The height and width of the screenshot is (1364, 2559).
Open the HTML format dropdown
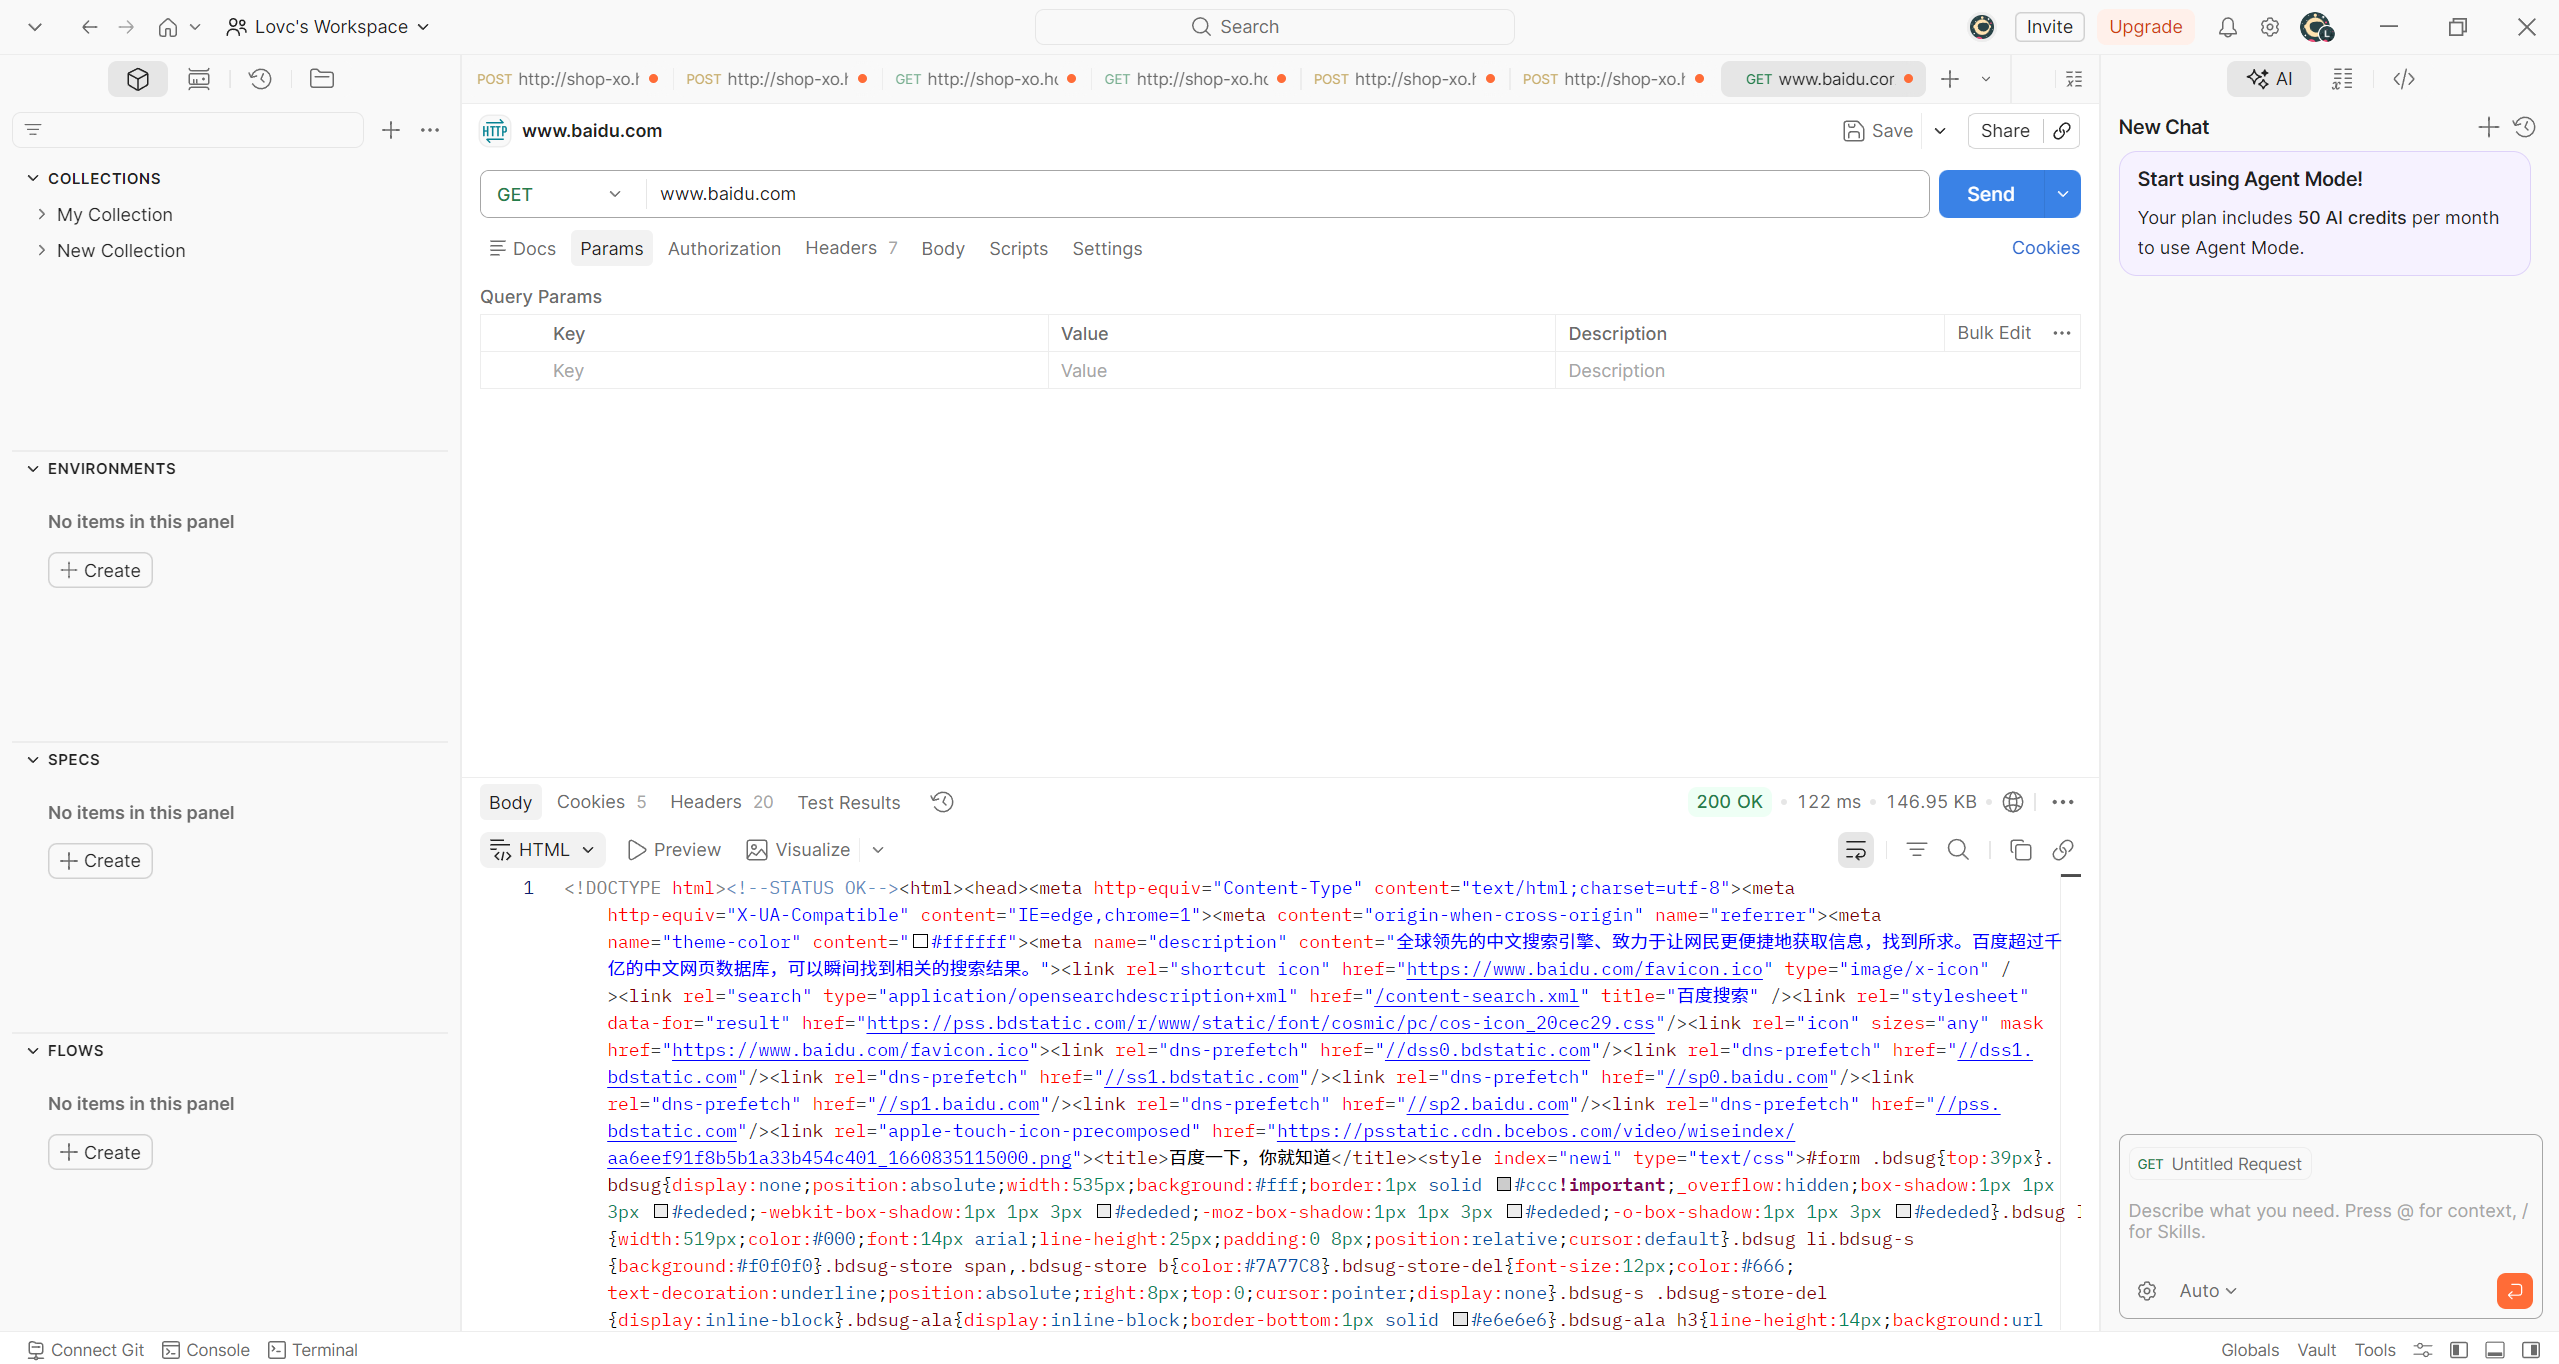tap(543, 850)
